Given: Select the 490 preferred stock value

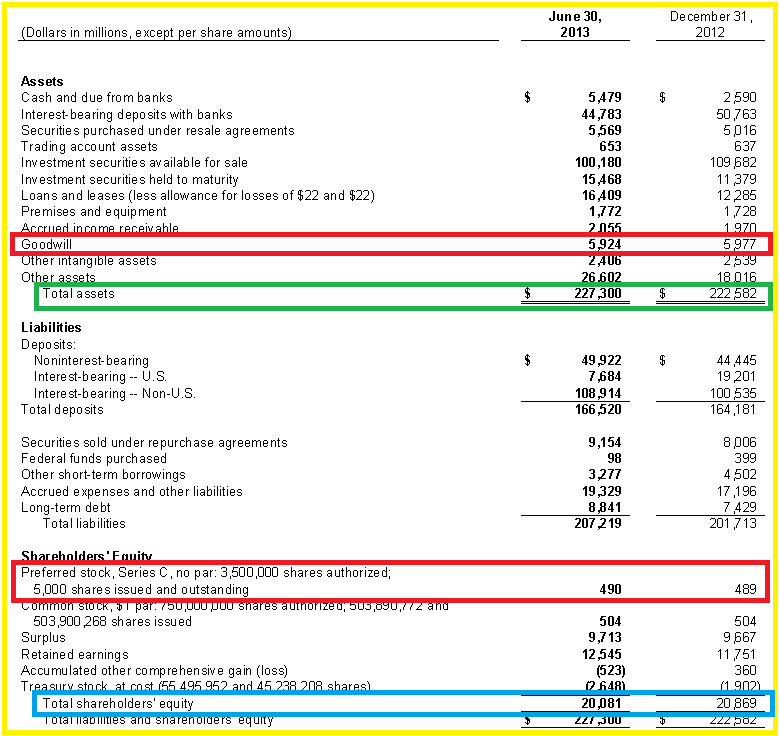Looking at the screenshot, I should [x=610, y=589].
